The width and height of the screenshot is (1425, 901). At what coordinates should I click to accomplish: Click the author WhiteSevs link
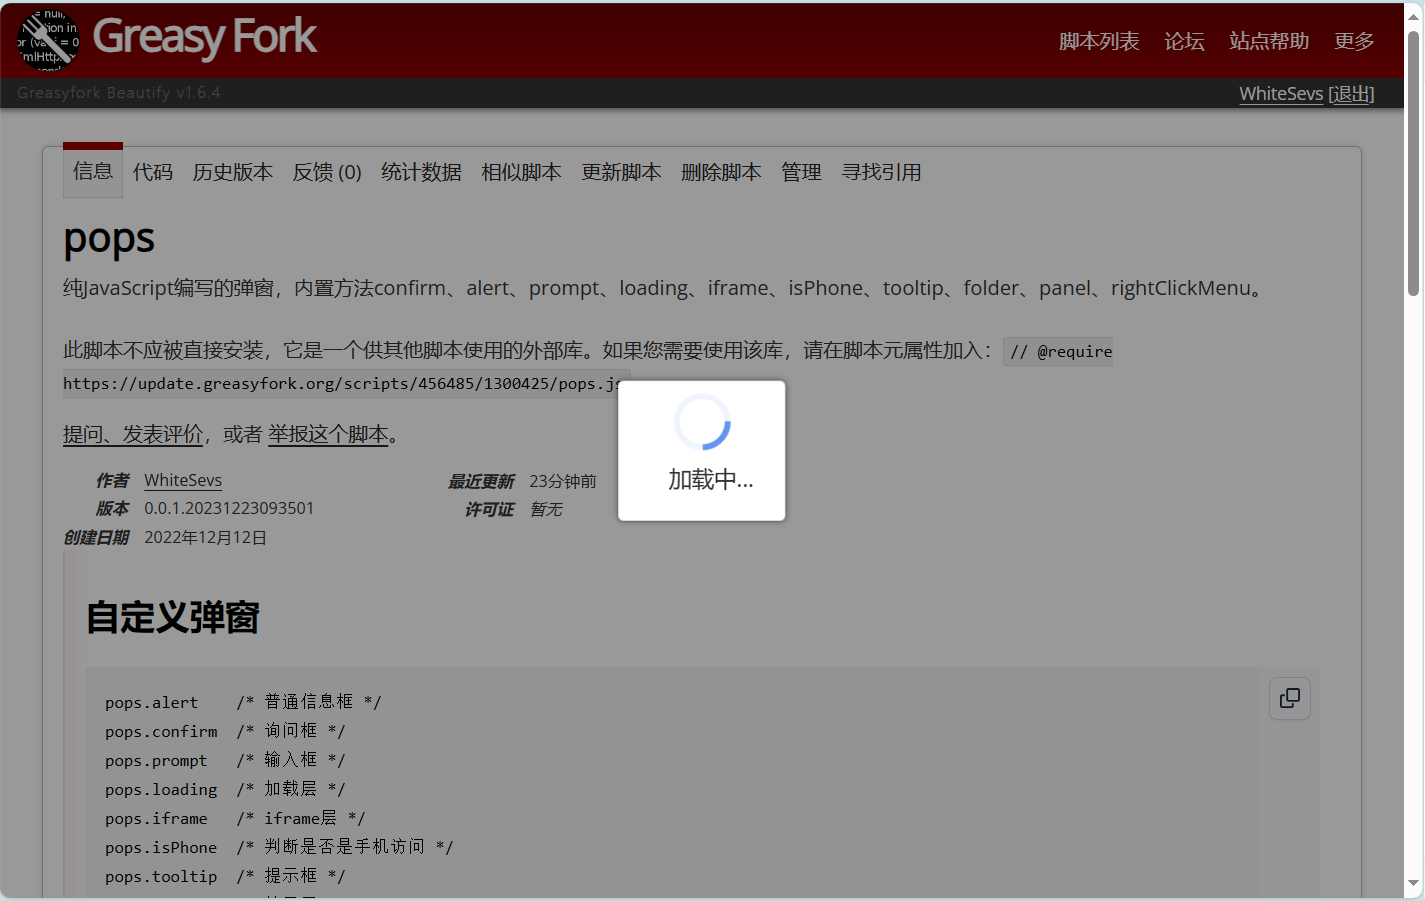[183, 480]
